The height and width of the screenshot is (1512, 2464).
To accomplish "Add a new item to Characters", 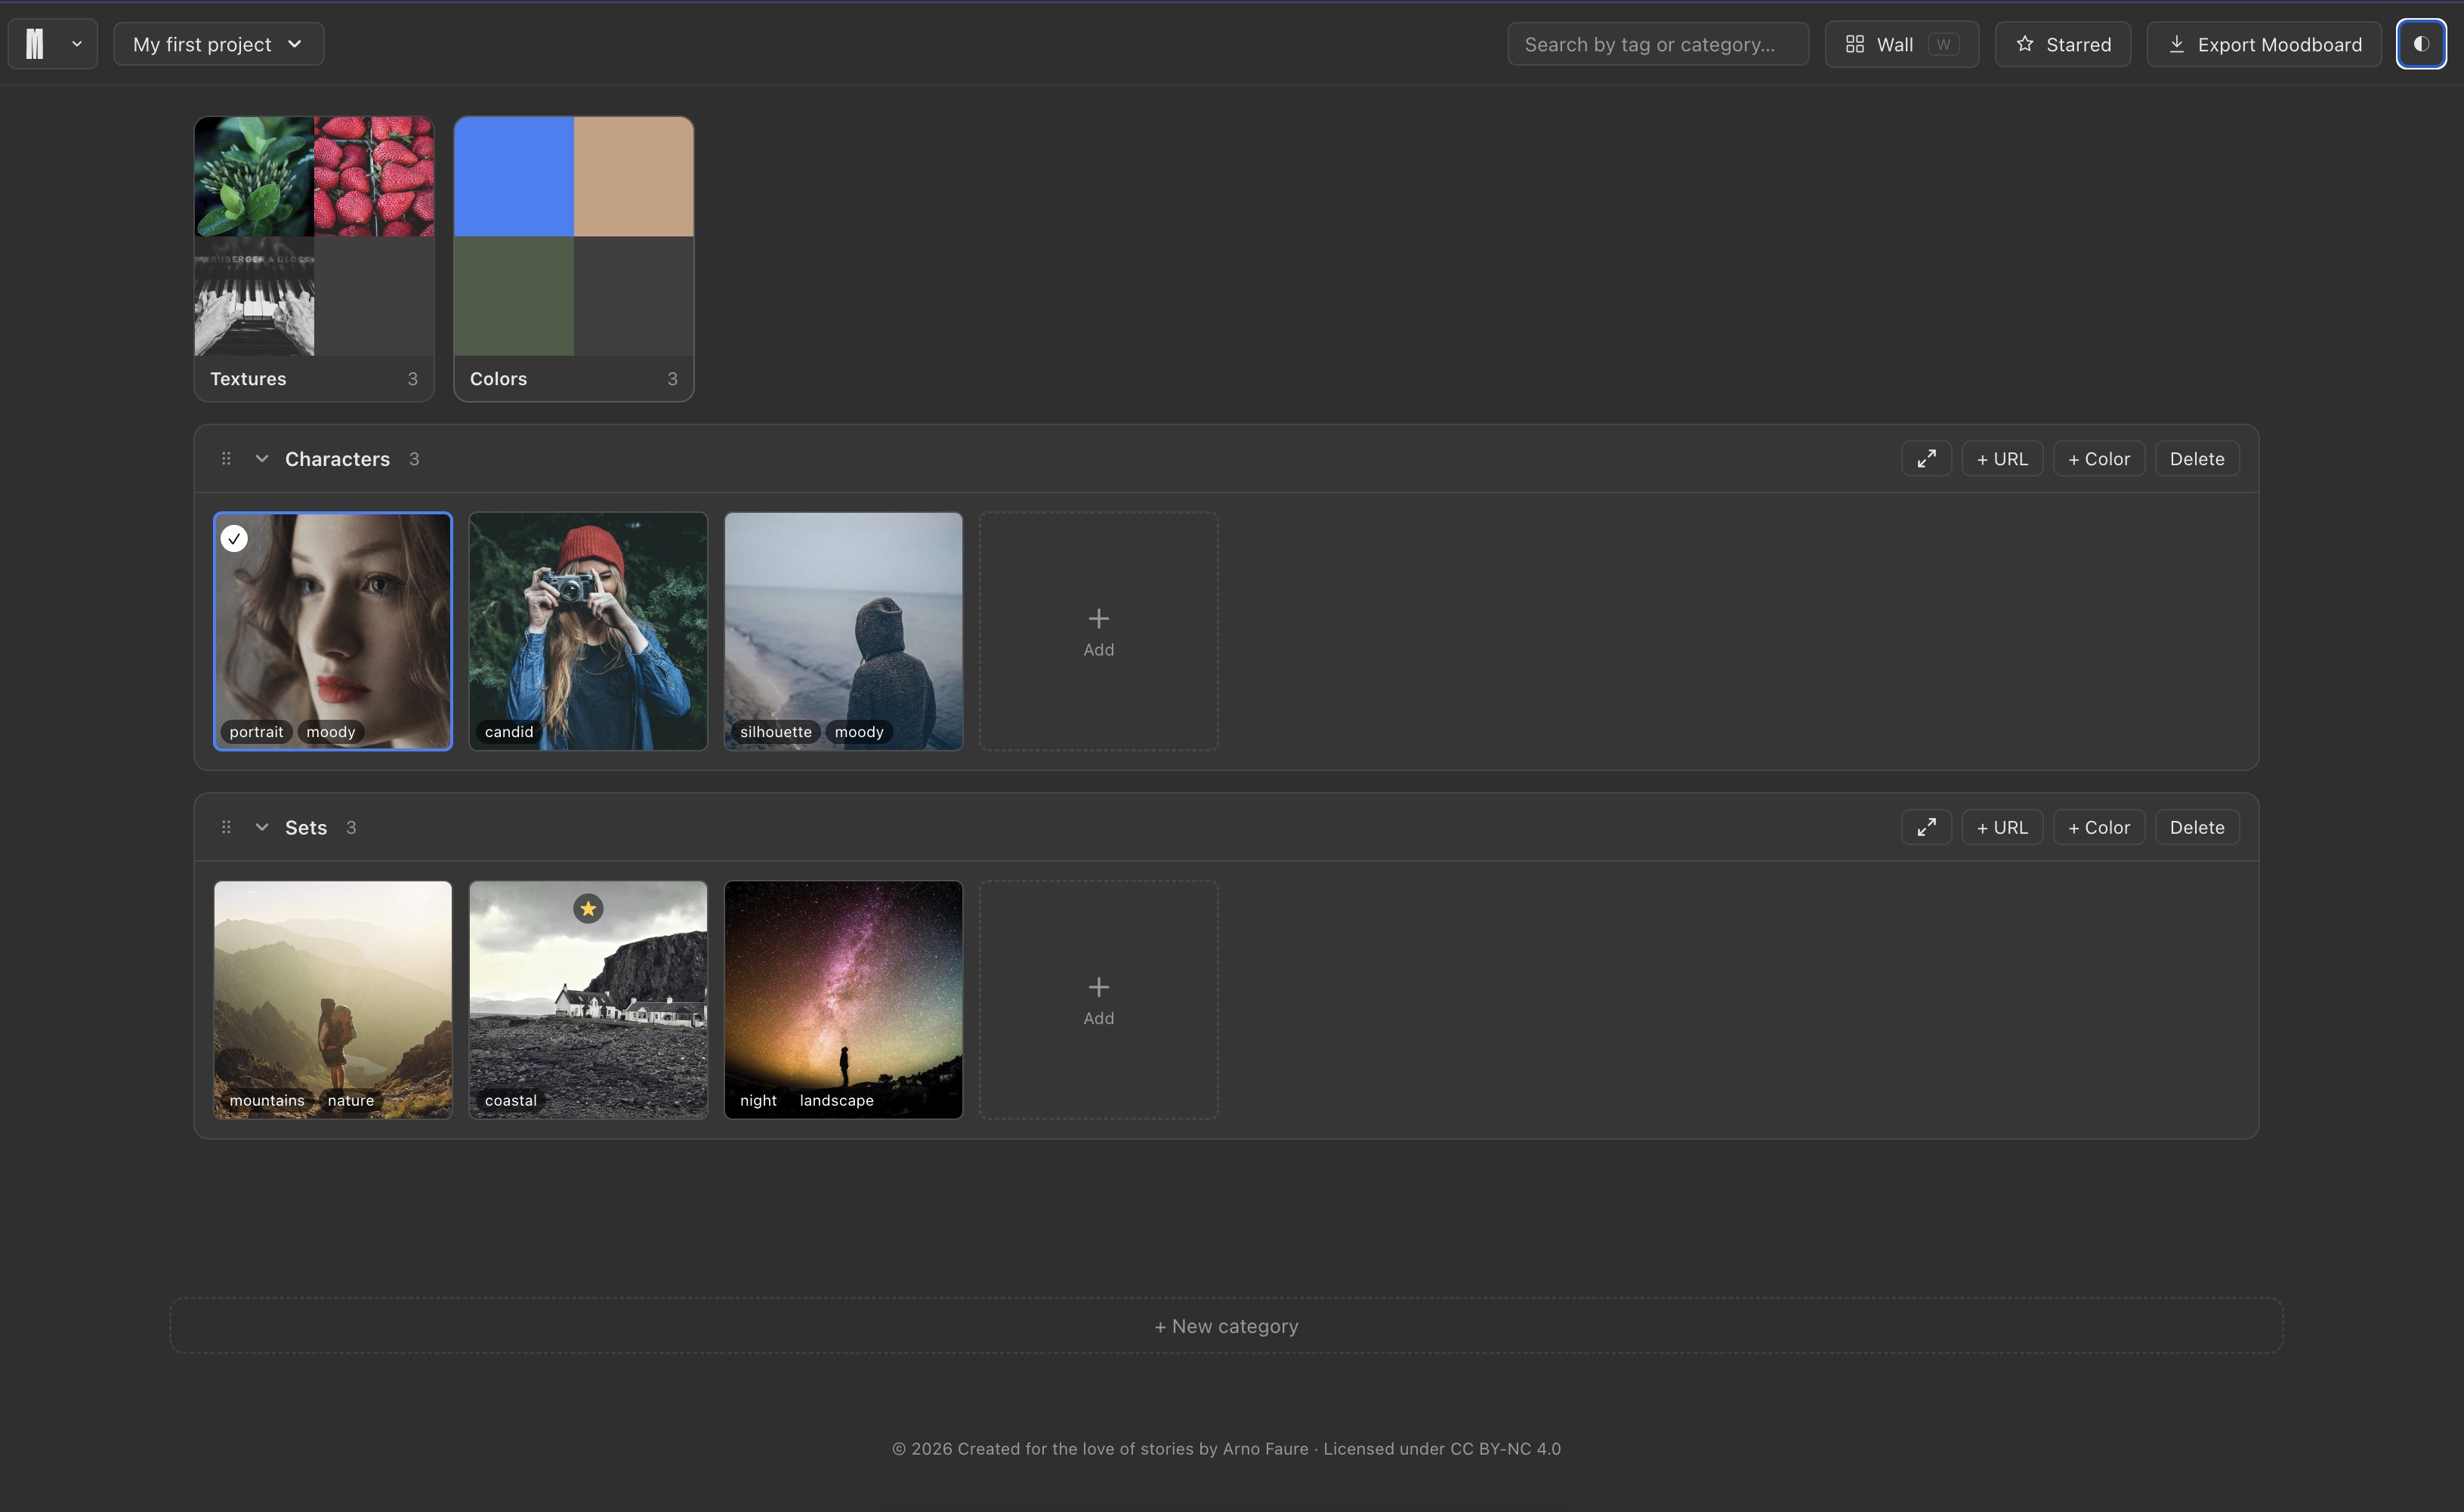I will click(1098, 632).
